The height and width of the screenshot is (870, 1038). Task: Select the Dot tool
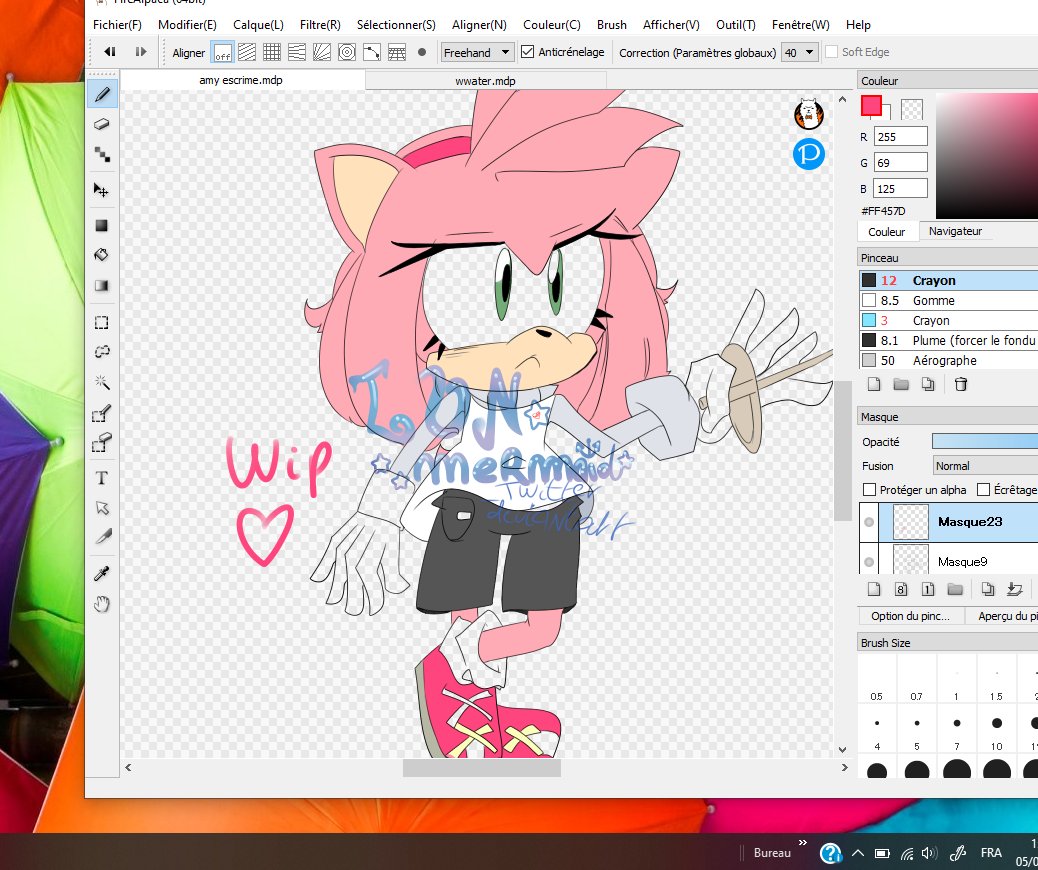pyautogui.click(x=102, y=154)
